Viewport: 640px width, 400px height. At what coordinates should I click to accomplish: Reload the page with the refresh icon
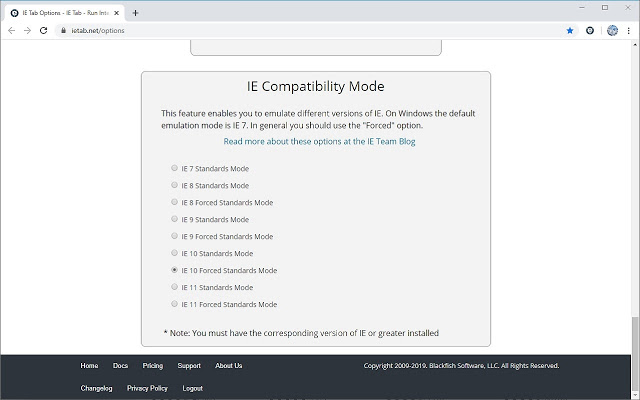click(x=43, y=31)
